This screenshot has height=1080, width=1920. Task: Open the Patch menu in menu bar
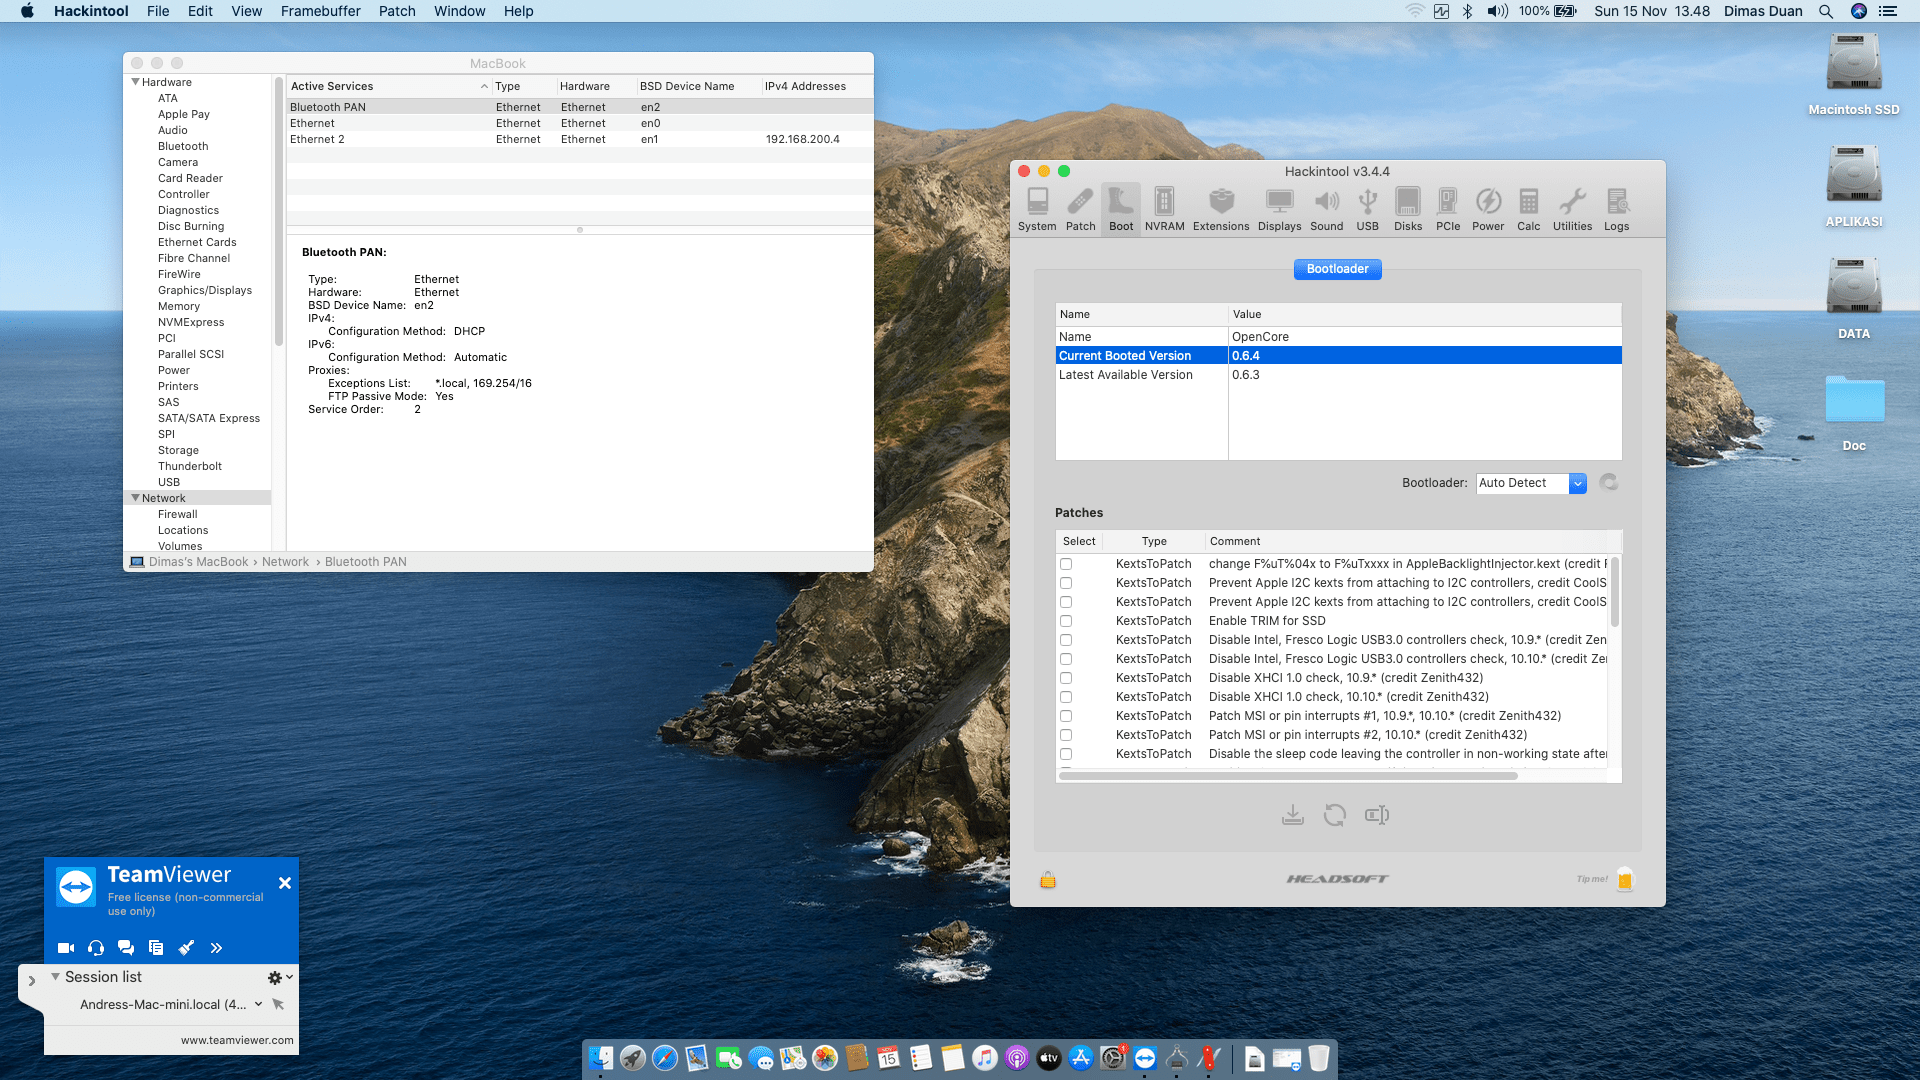tap(396, 11)
